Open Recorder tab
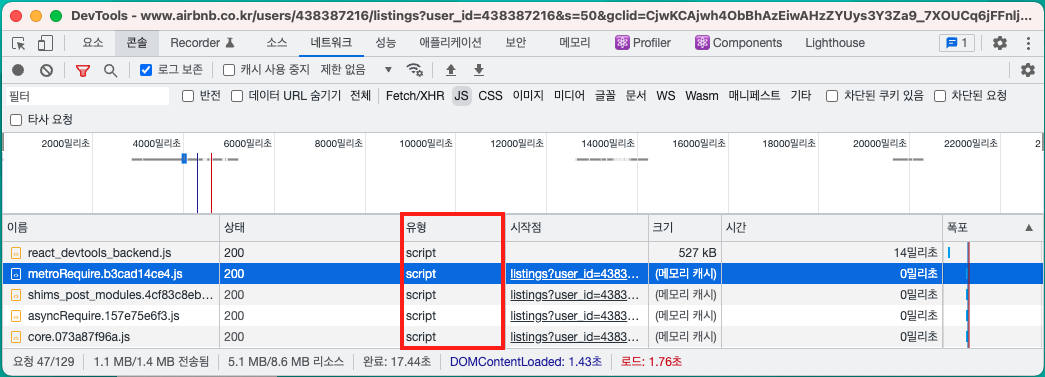 202,43
